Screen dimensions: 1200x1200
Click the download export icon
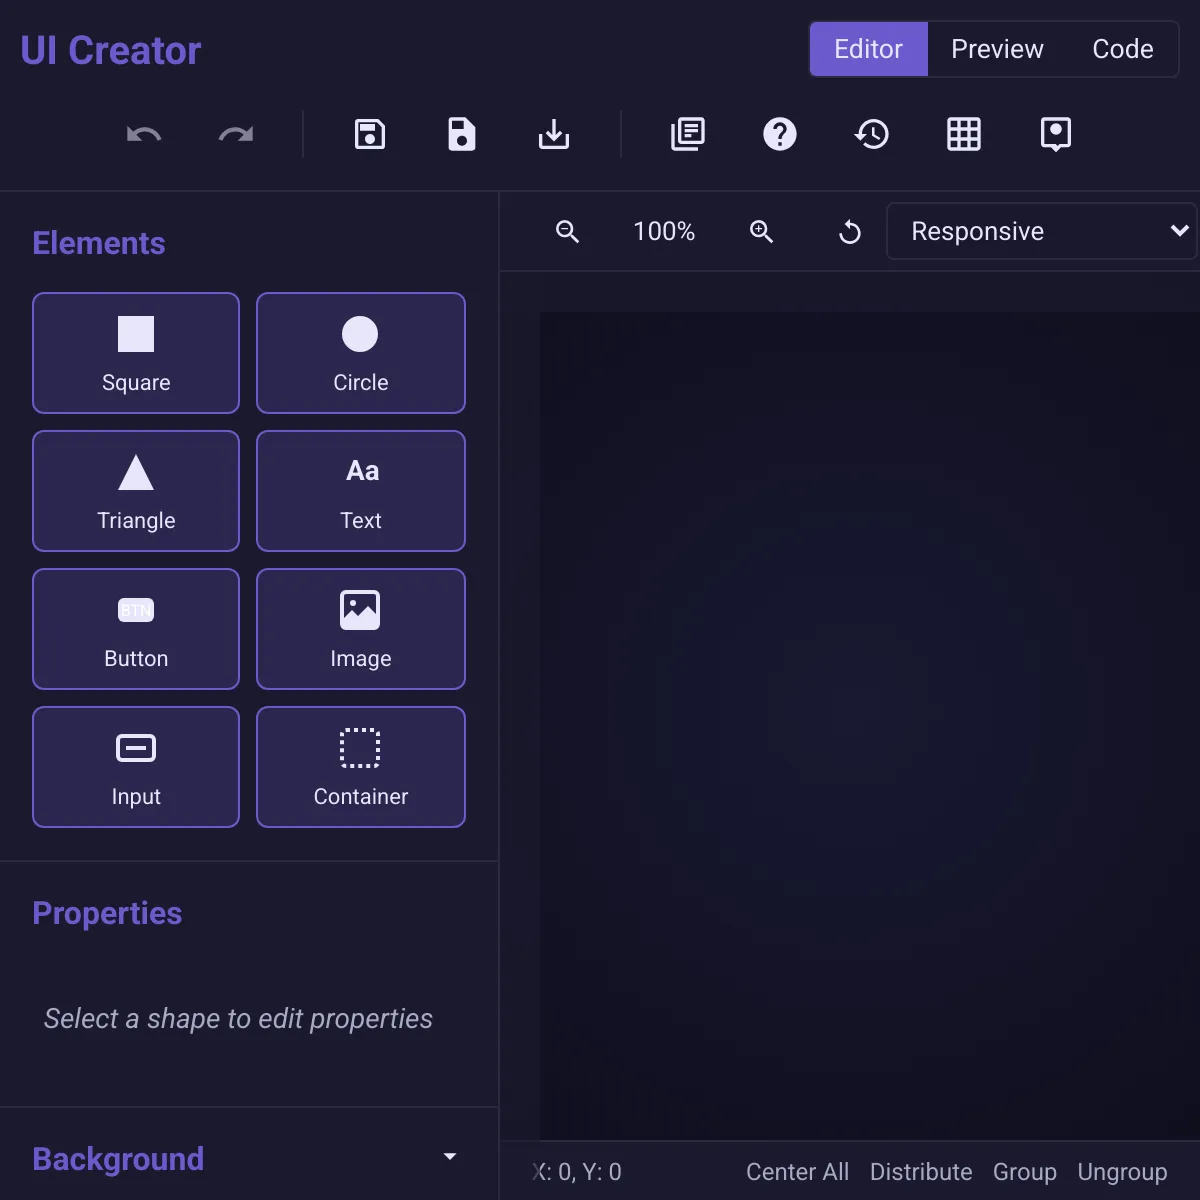[554, 134]
